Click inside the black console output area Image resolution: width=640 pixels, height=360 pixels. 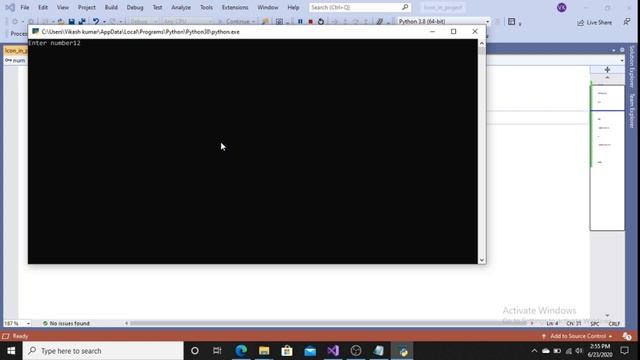(253, 151)
